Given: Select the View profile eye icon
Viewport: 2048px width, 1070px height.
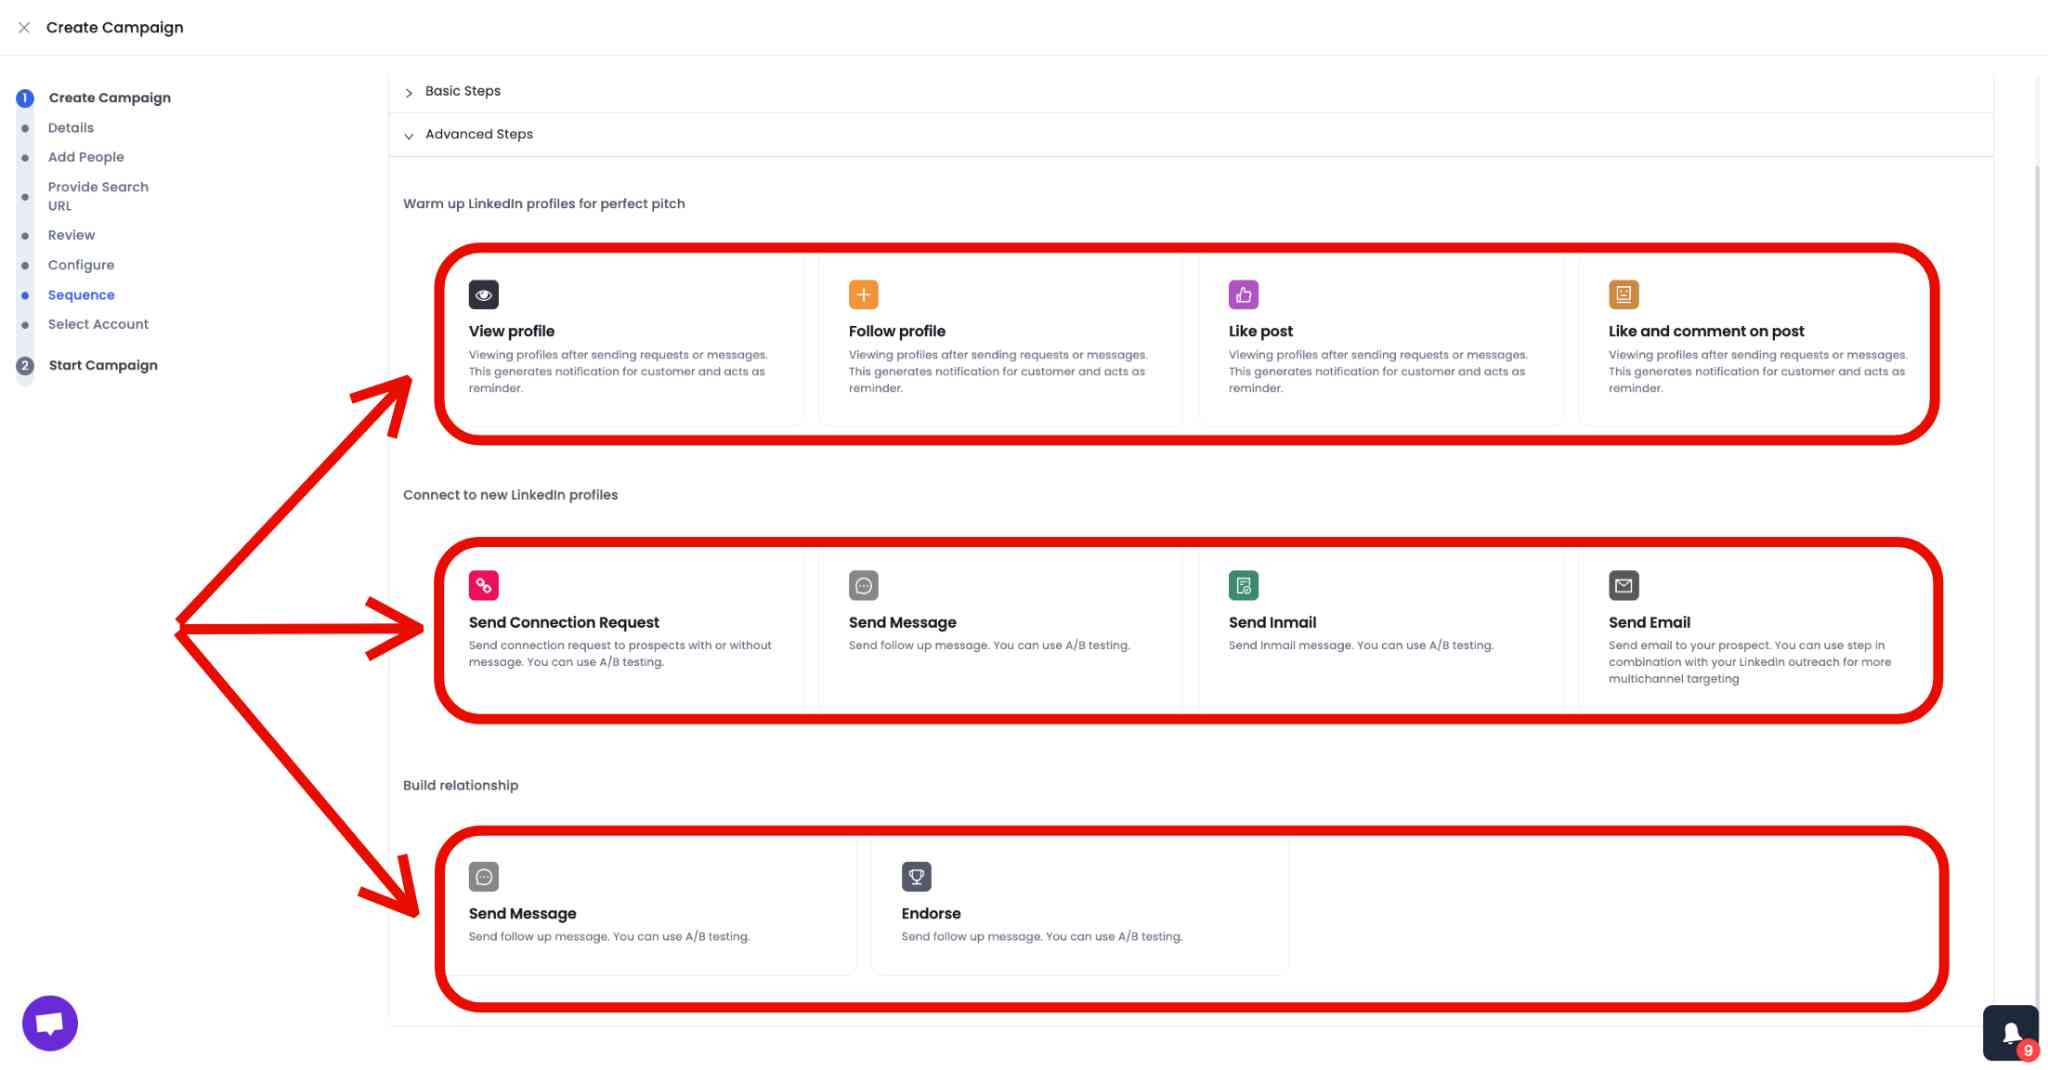Looking at the screenshot, I should [x=484, y=294].
